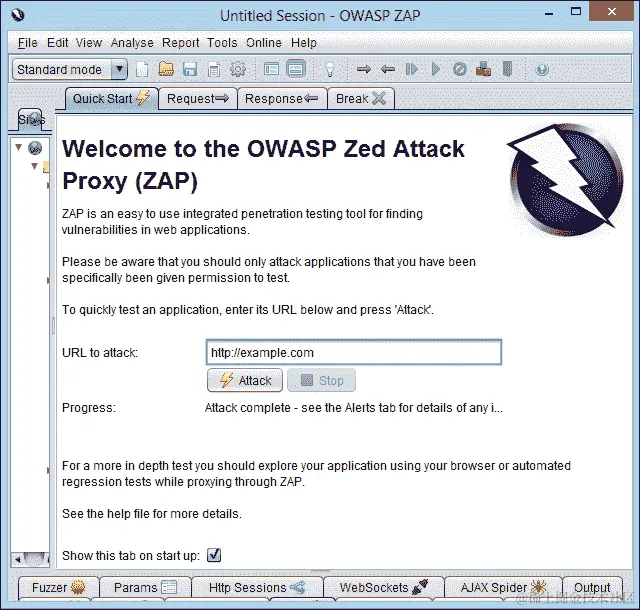Click the Sites panel scroll left arrow

(17, 559)
